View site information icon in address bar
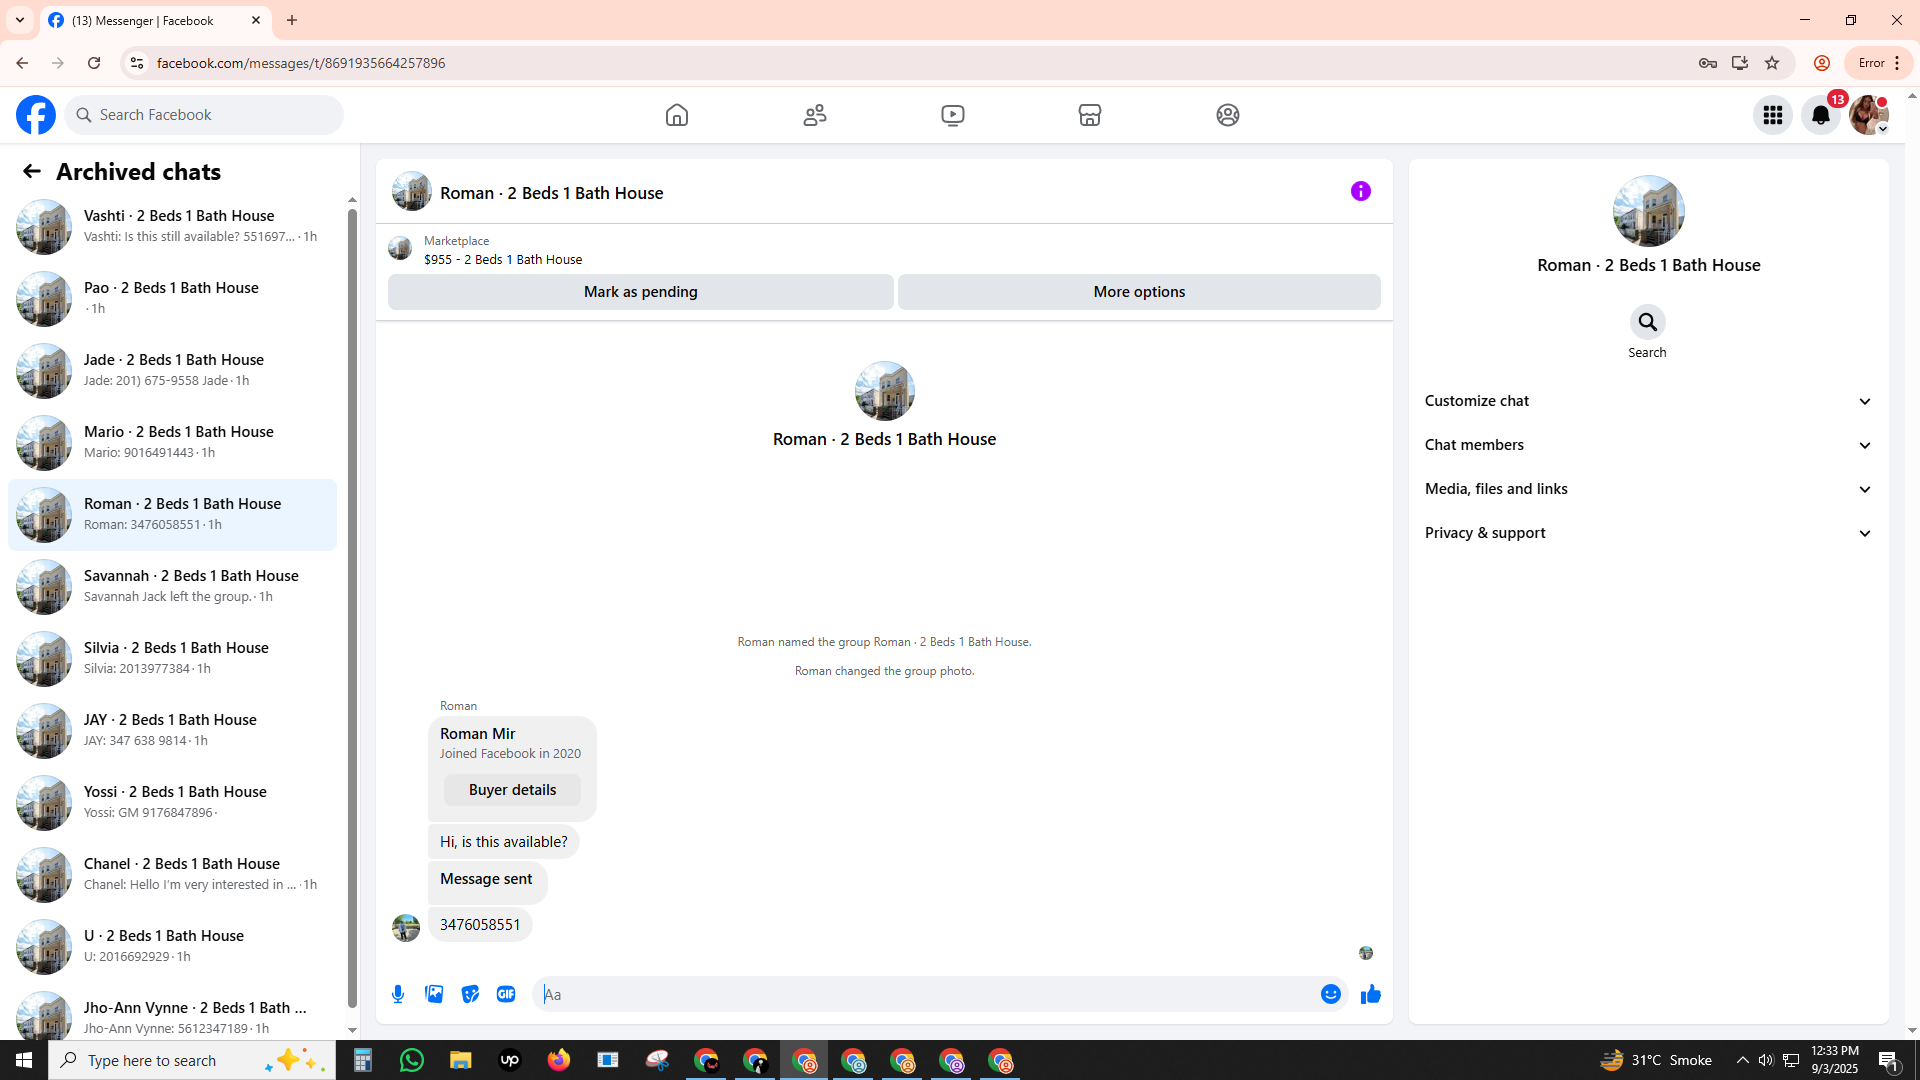The height and width of the screenshot is (1080, 1920). point(137,63)
